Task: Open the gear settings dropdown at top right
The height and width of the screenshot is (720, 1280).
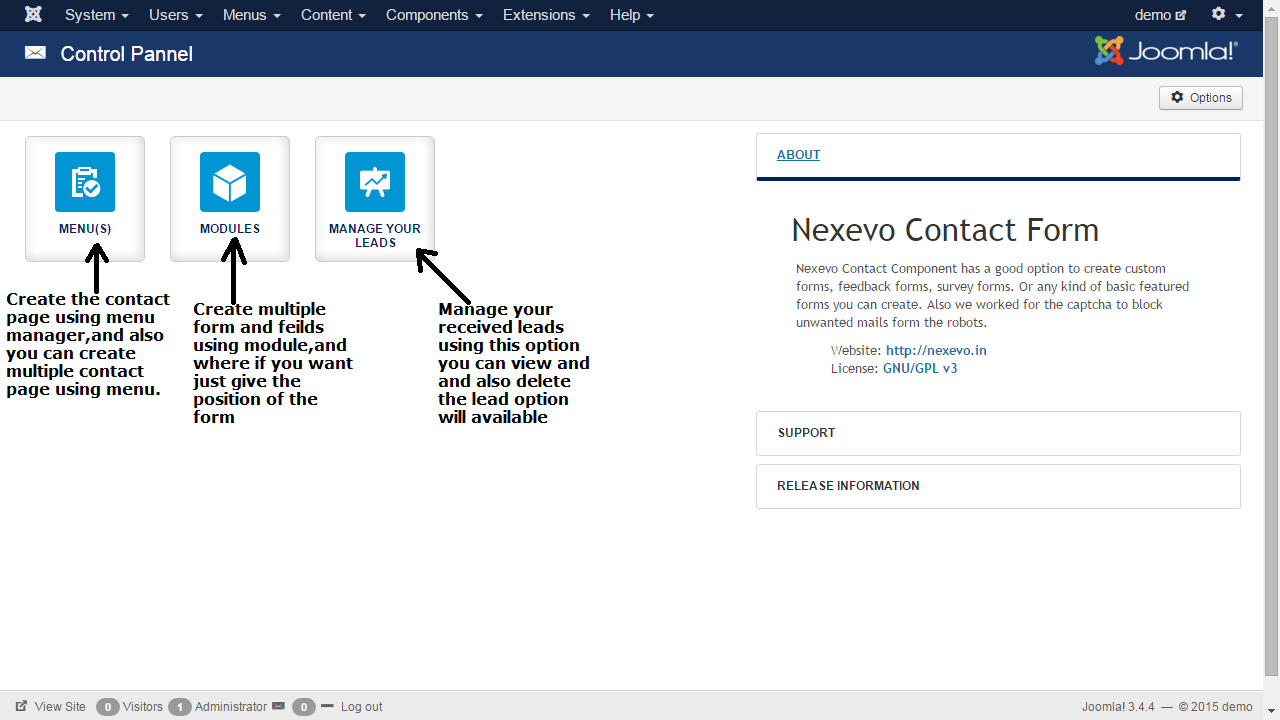Action: 1227,15
